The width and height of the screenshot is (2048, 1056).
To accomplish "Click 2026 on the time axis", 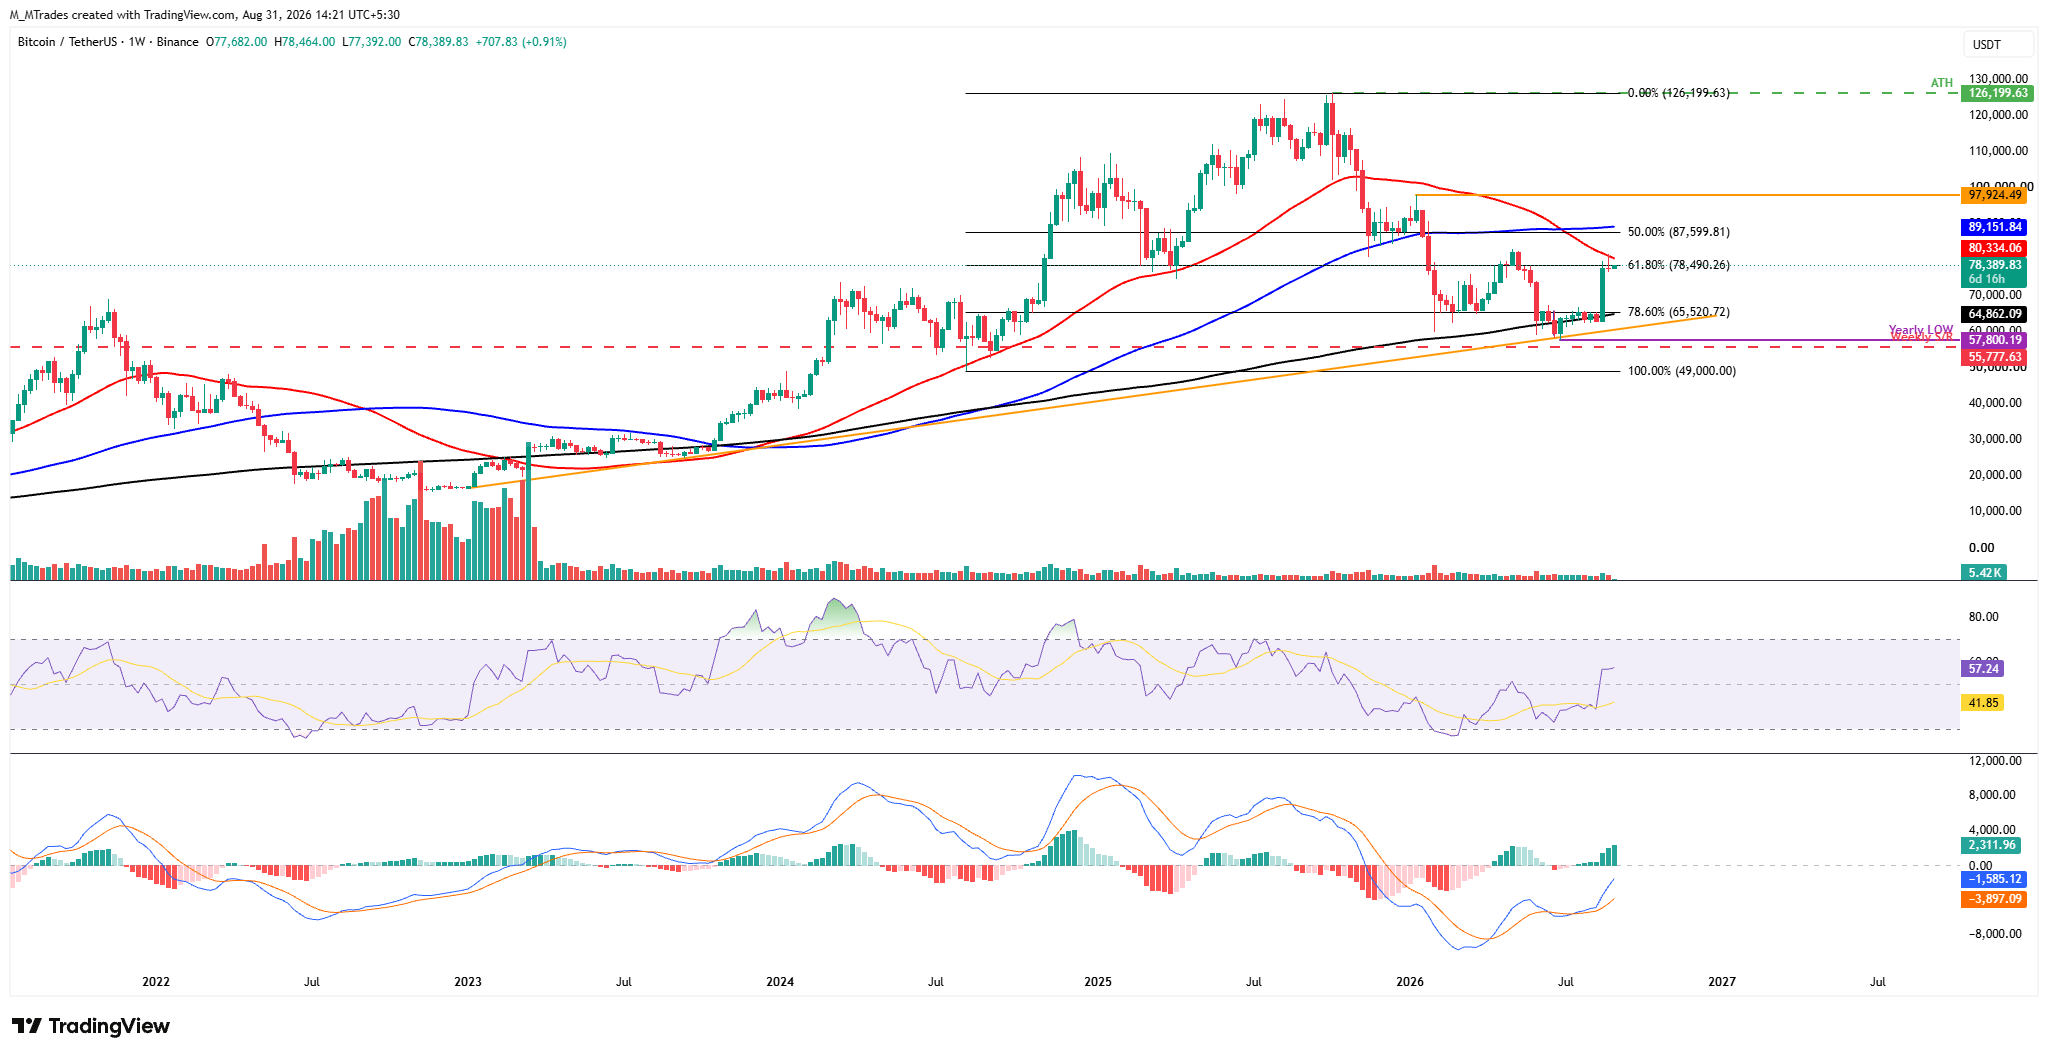I will click(1410, 982).
